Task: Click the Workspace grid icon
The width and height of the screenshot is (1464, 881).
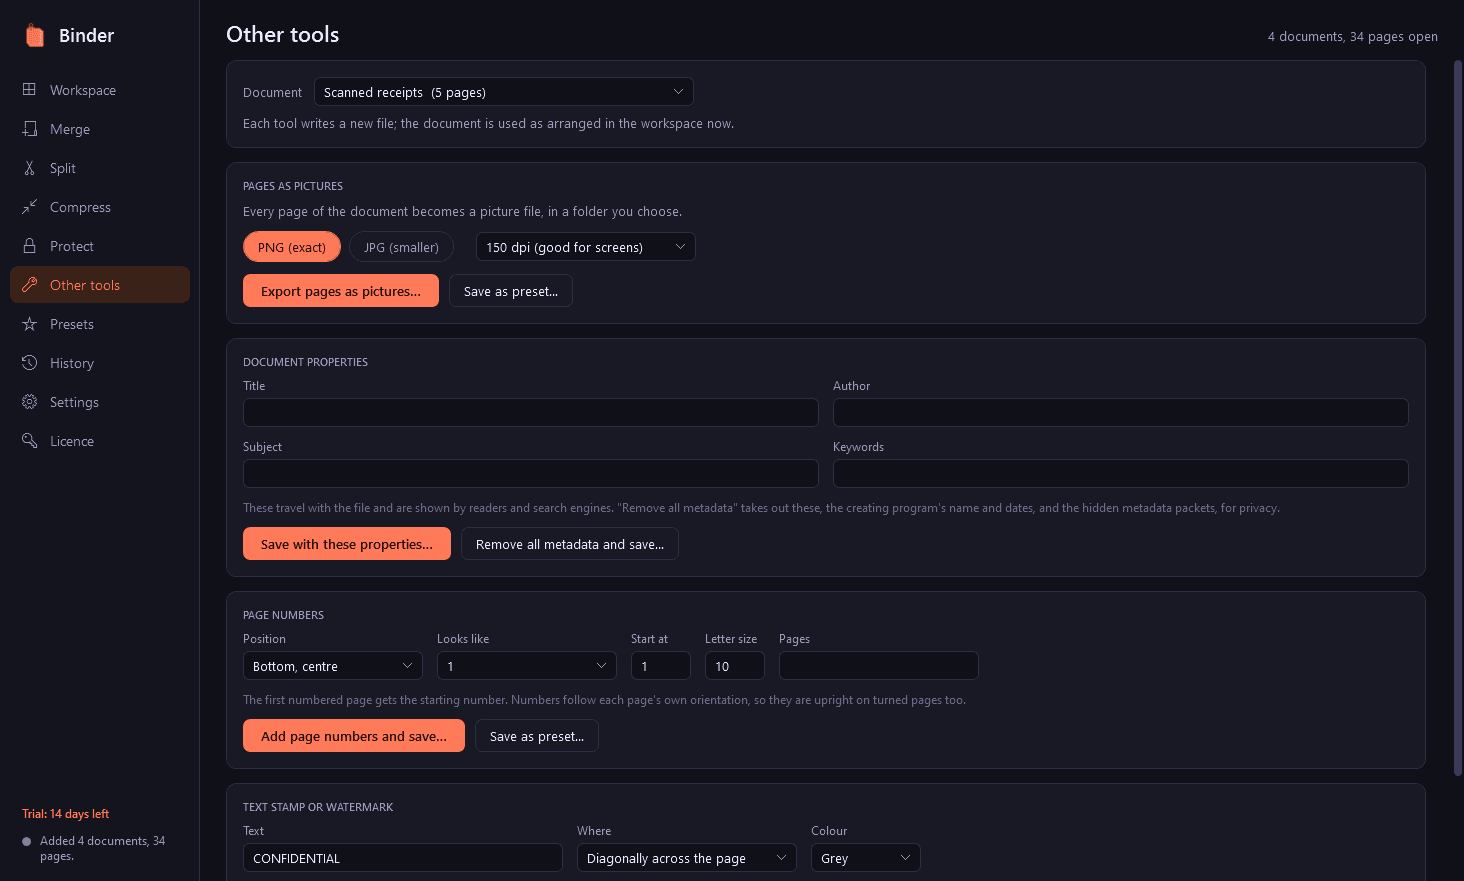Action: [x=29, y=90]
